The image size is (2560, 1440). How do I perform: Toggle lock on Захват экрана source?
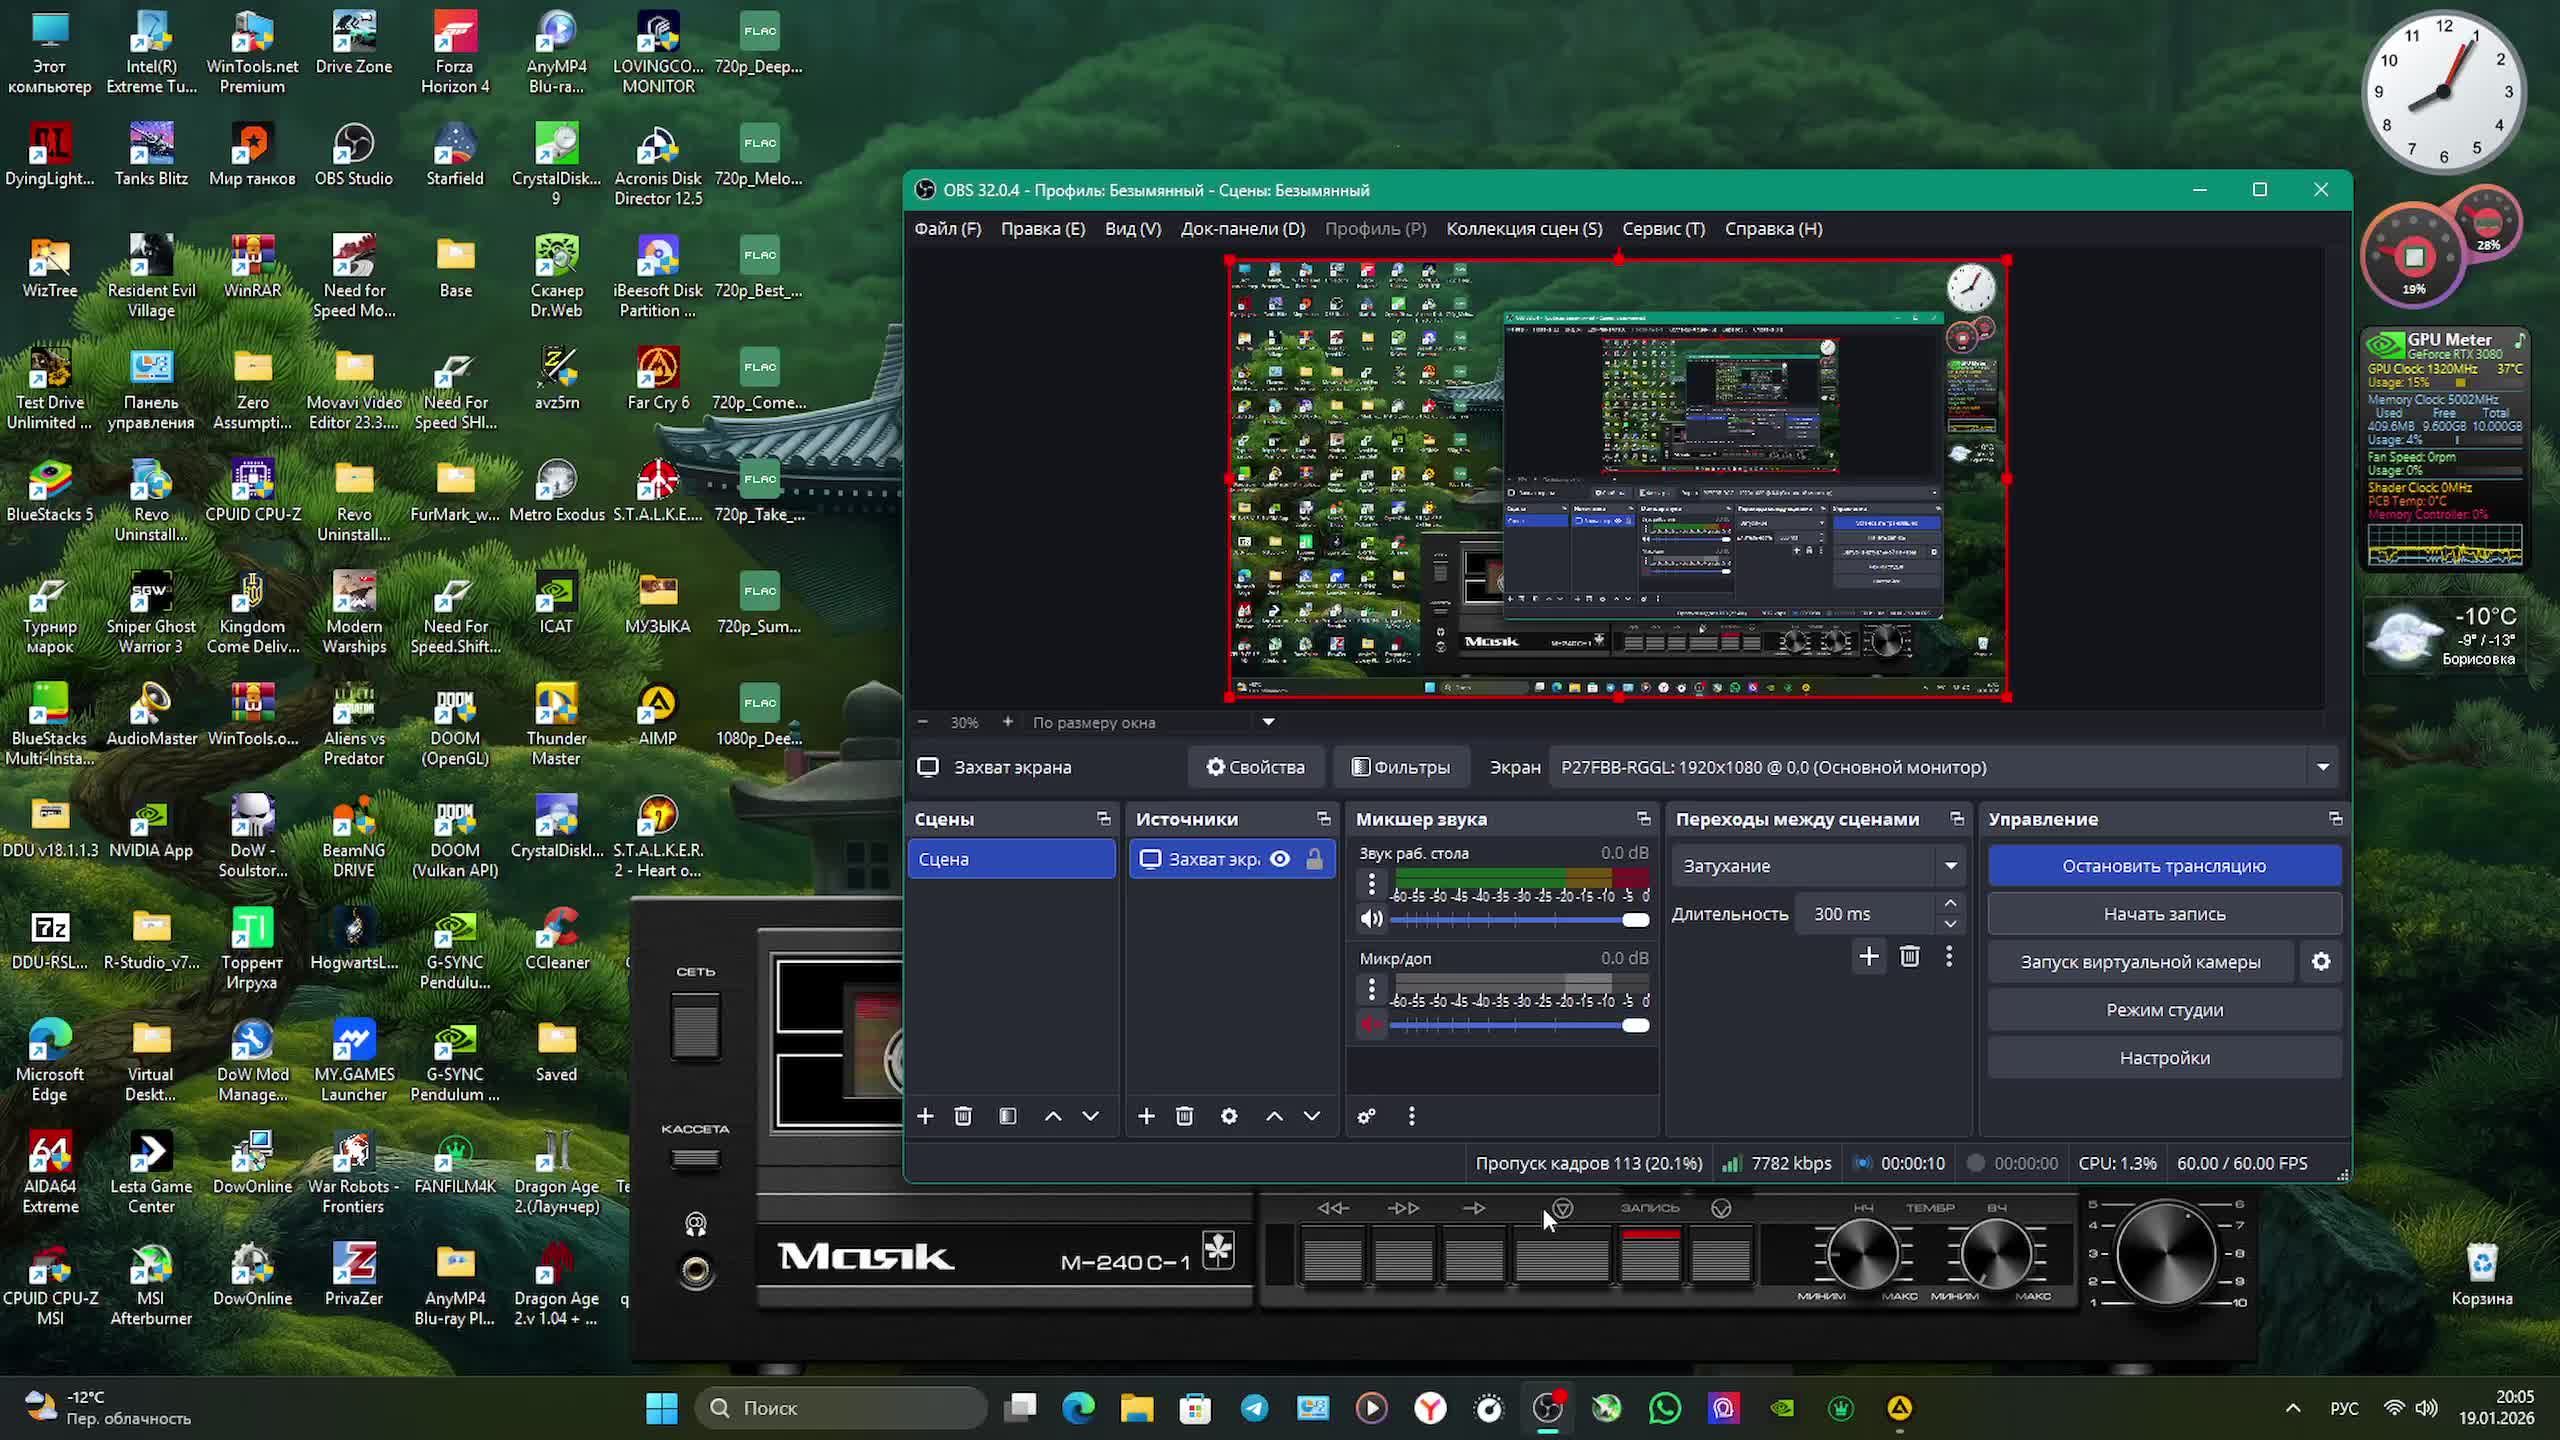[1314, 859]
